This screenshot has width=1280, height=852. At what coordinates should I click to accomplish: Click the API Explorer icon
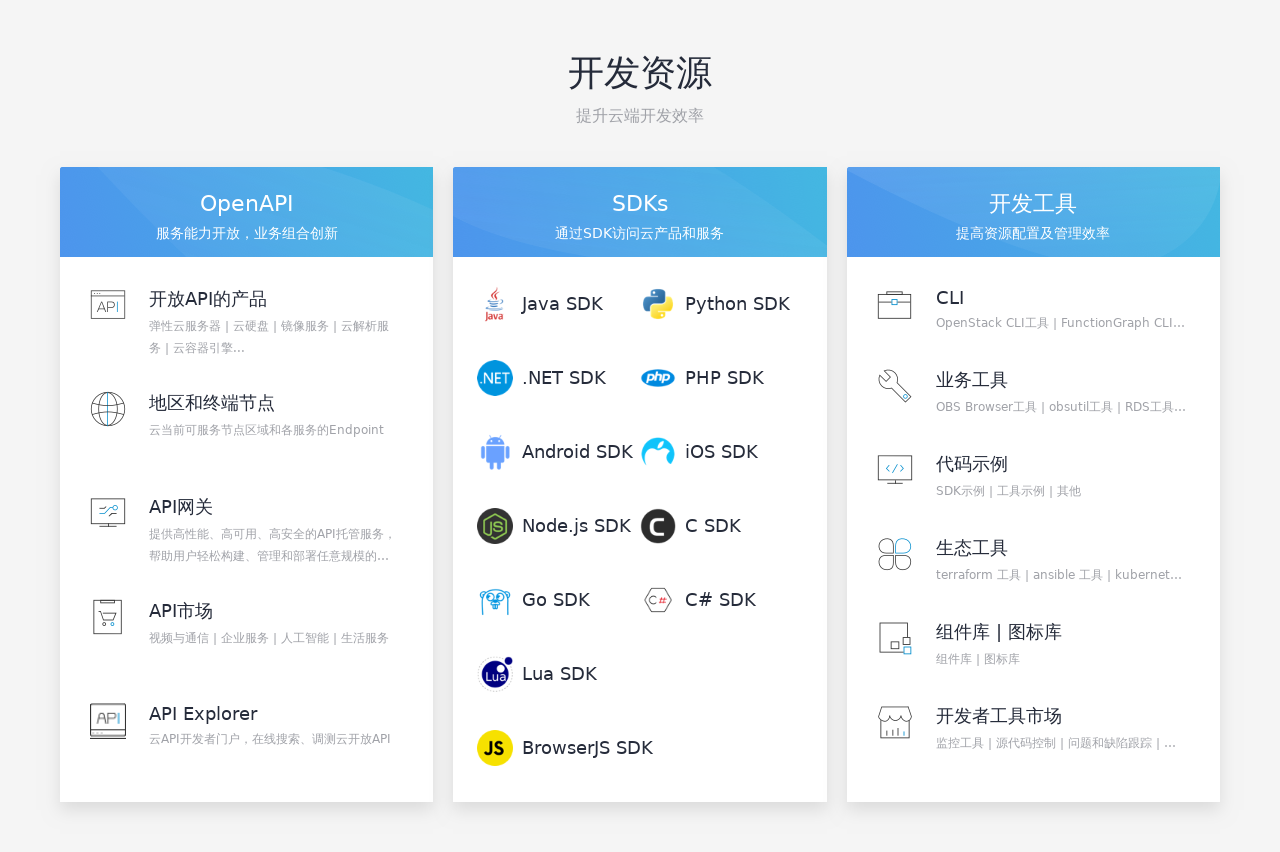pyautogui.click(x=107, y=721)
